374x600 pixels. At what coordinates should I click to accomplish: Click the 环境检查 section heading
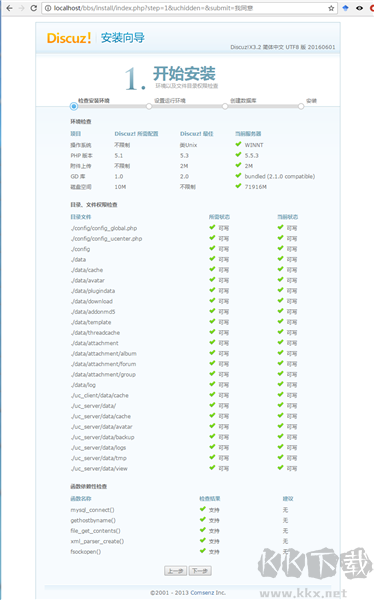(x=81, y=122)
